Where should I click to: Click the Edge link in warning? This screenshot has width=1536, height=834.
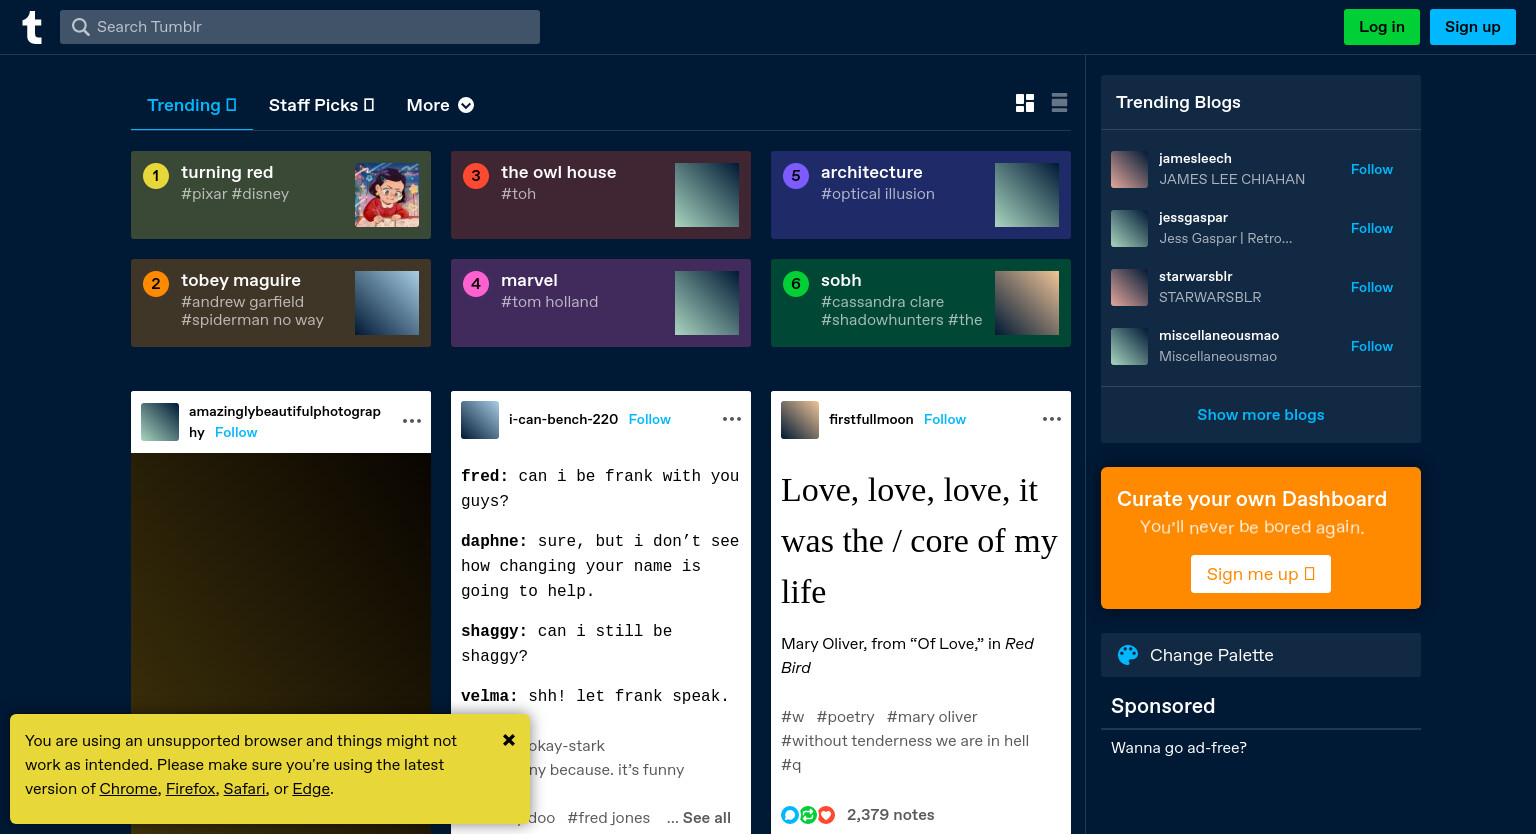(x=311, y=789)
